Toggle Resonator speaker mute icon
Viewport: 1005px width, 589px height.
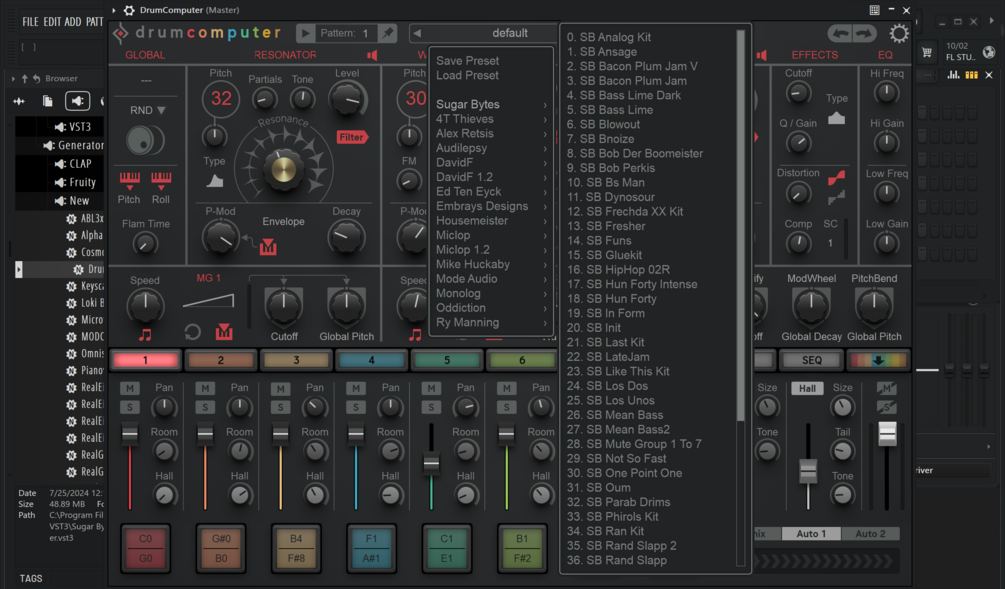coord(372,55)
